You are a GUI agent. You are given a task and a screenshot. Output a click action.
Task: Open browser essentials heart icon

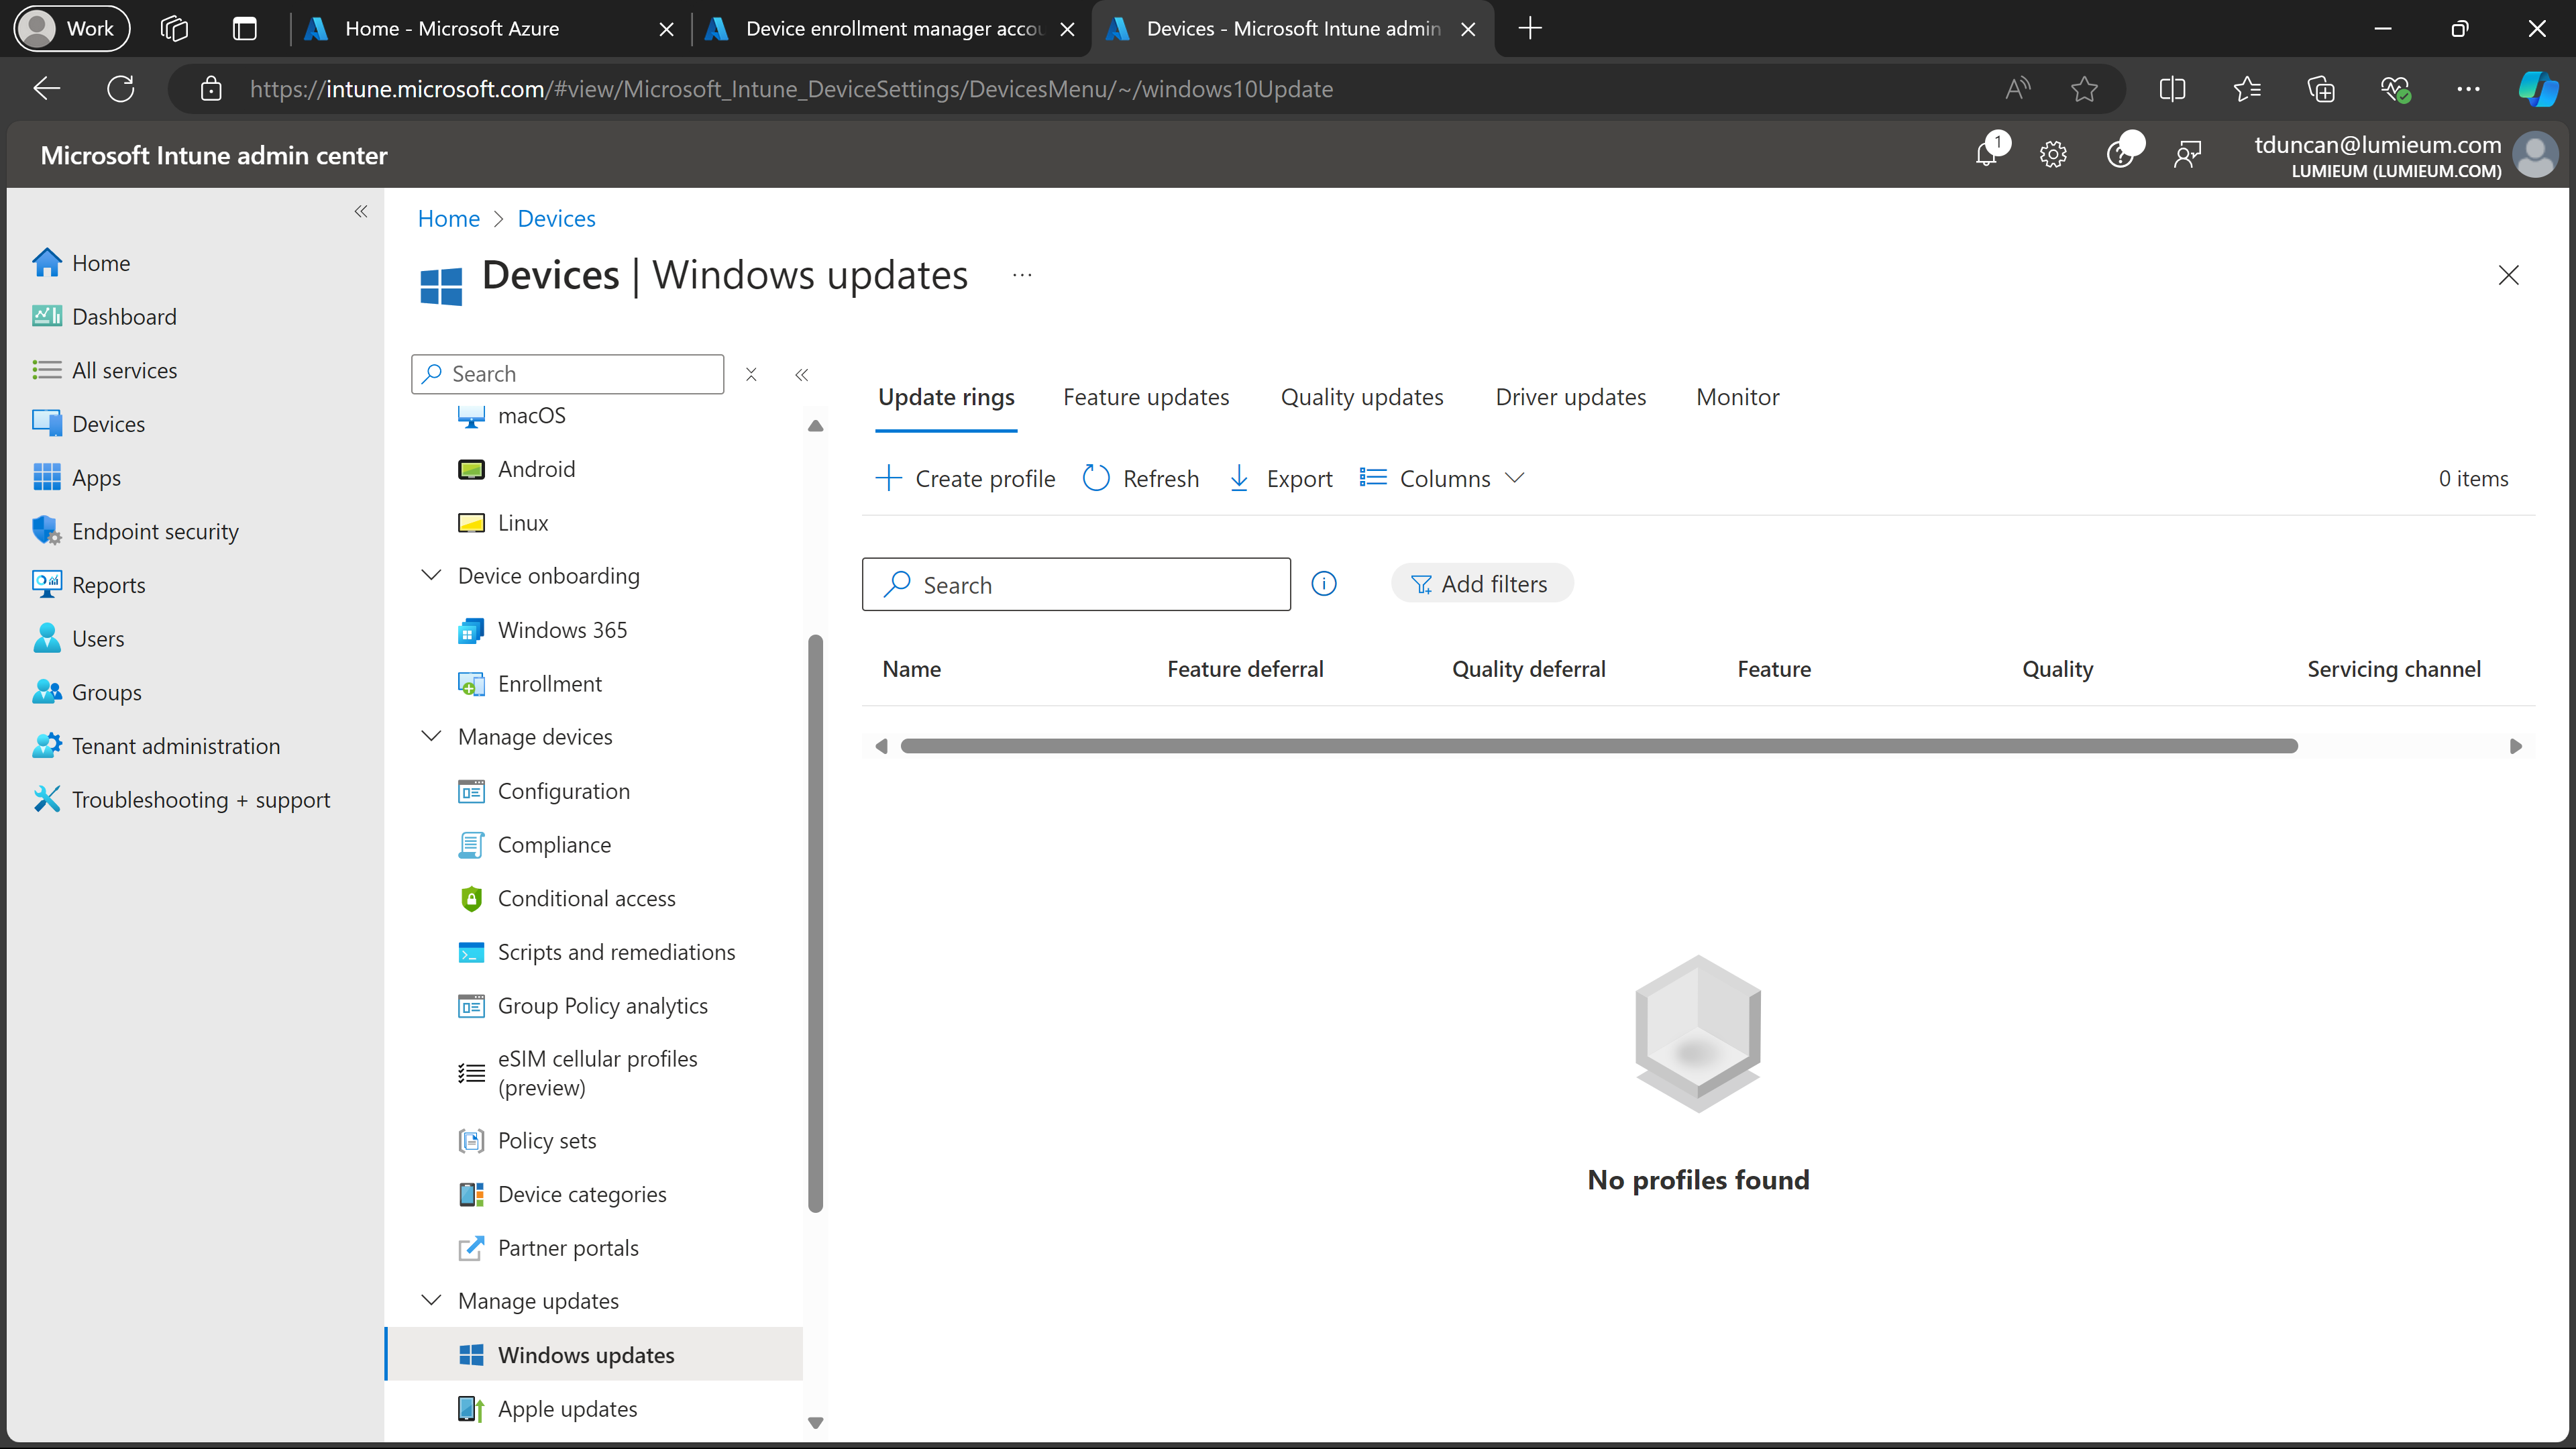click(2395, 89)
